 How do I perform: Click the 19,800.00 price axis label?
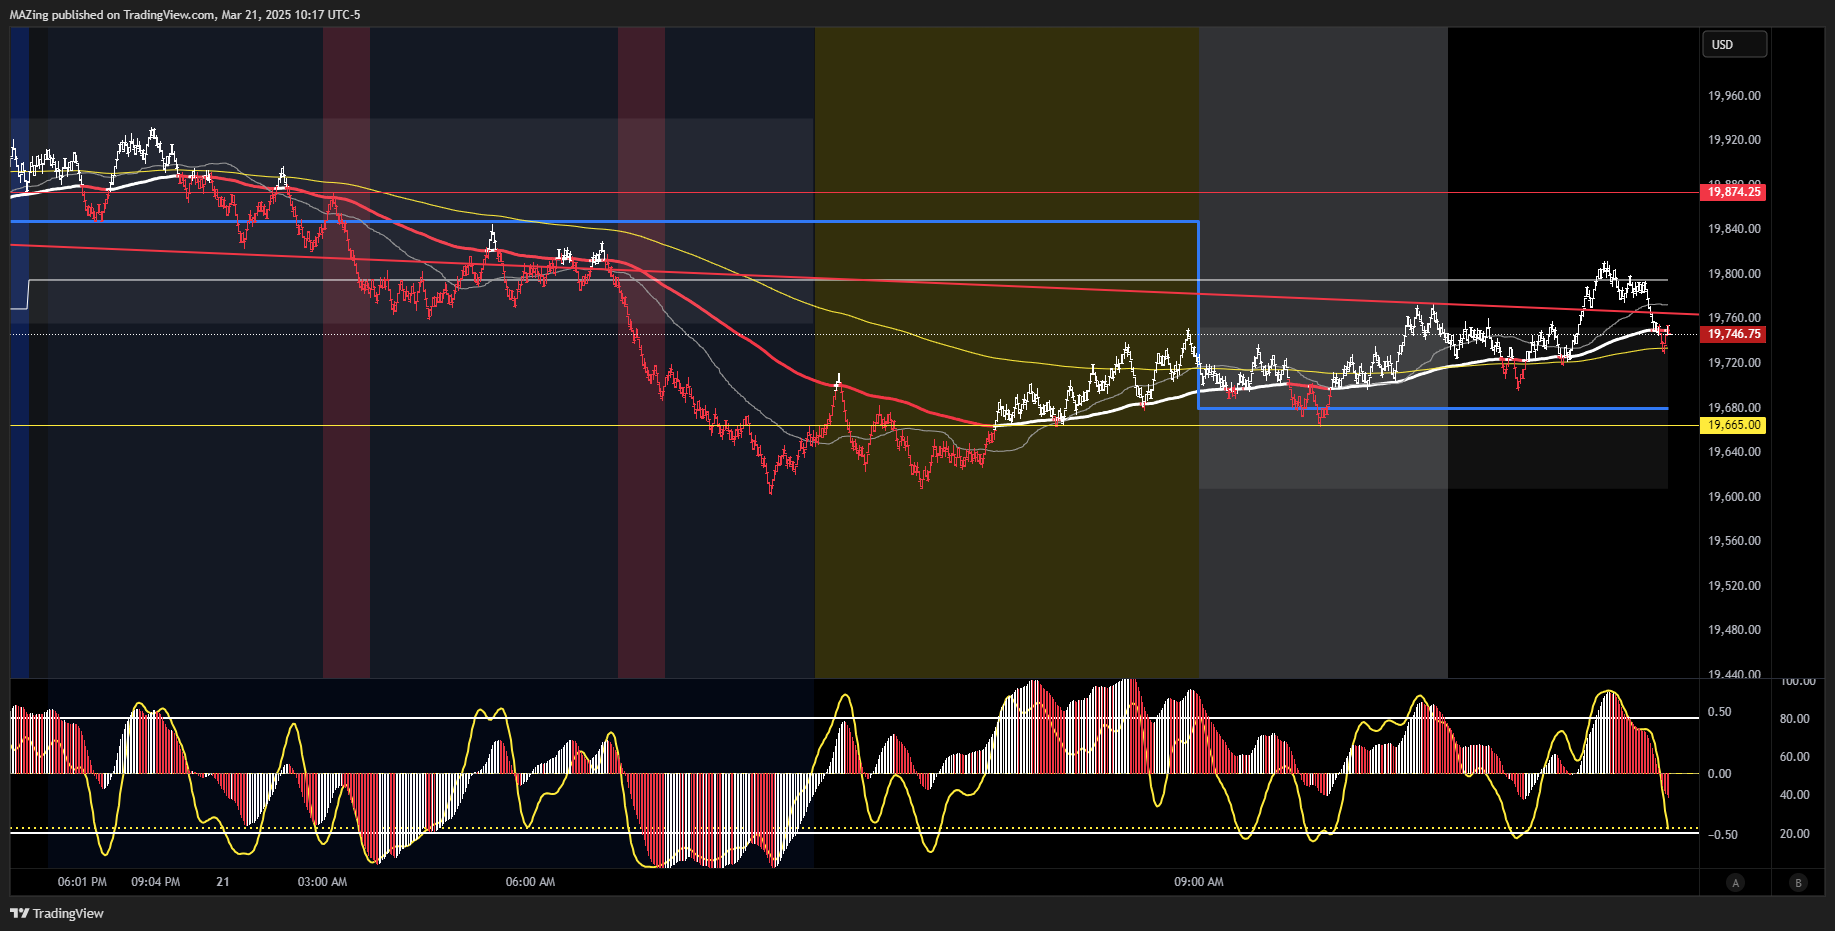tap(1734, 274)
